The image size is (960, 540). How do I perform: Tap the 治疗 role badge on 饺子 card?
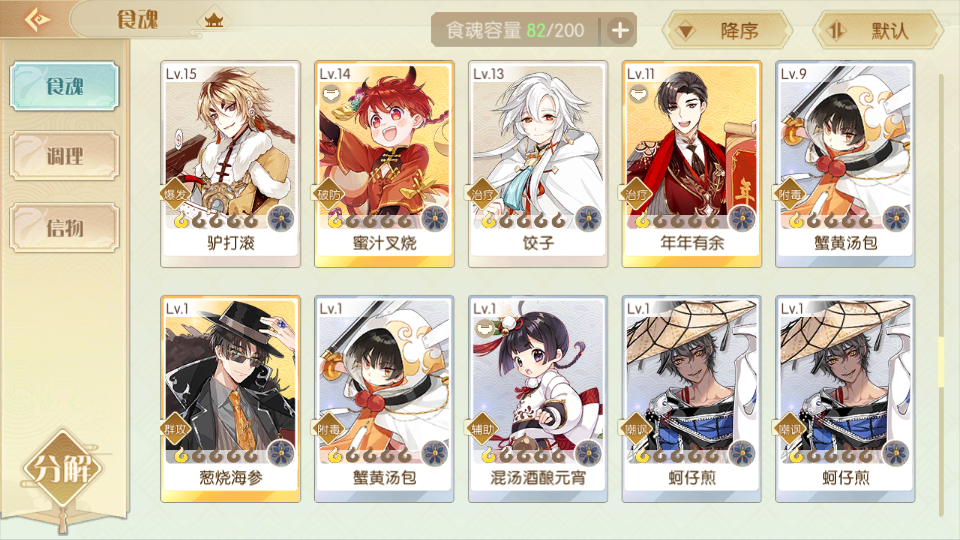[482, 194]
